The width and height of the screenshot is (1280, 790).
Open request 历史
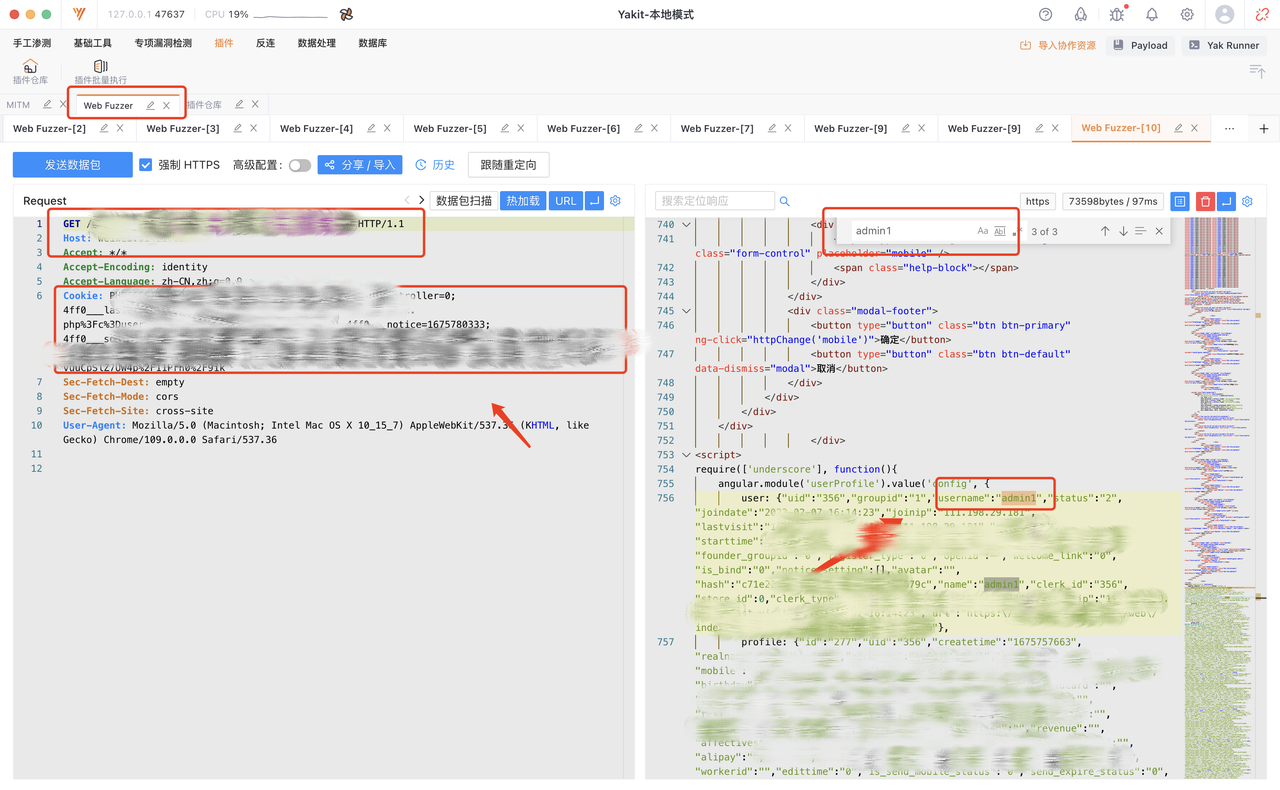tap(435, 165)
